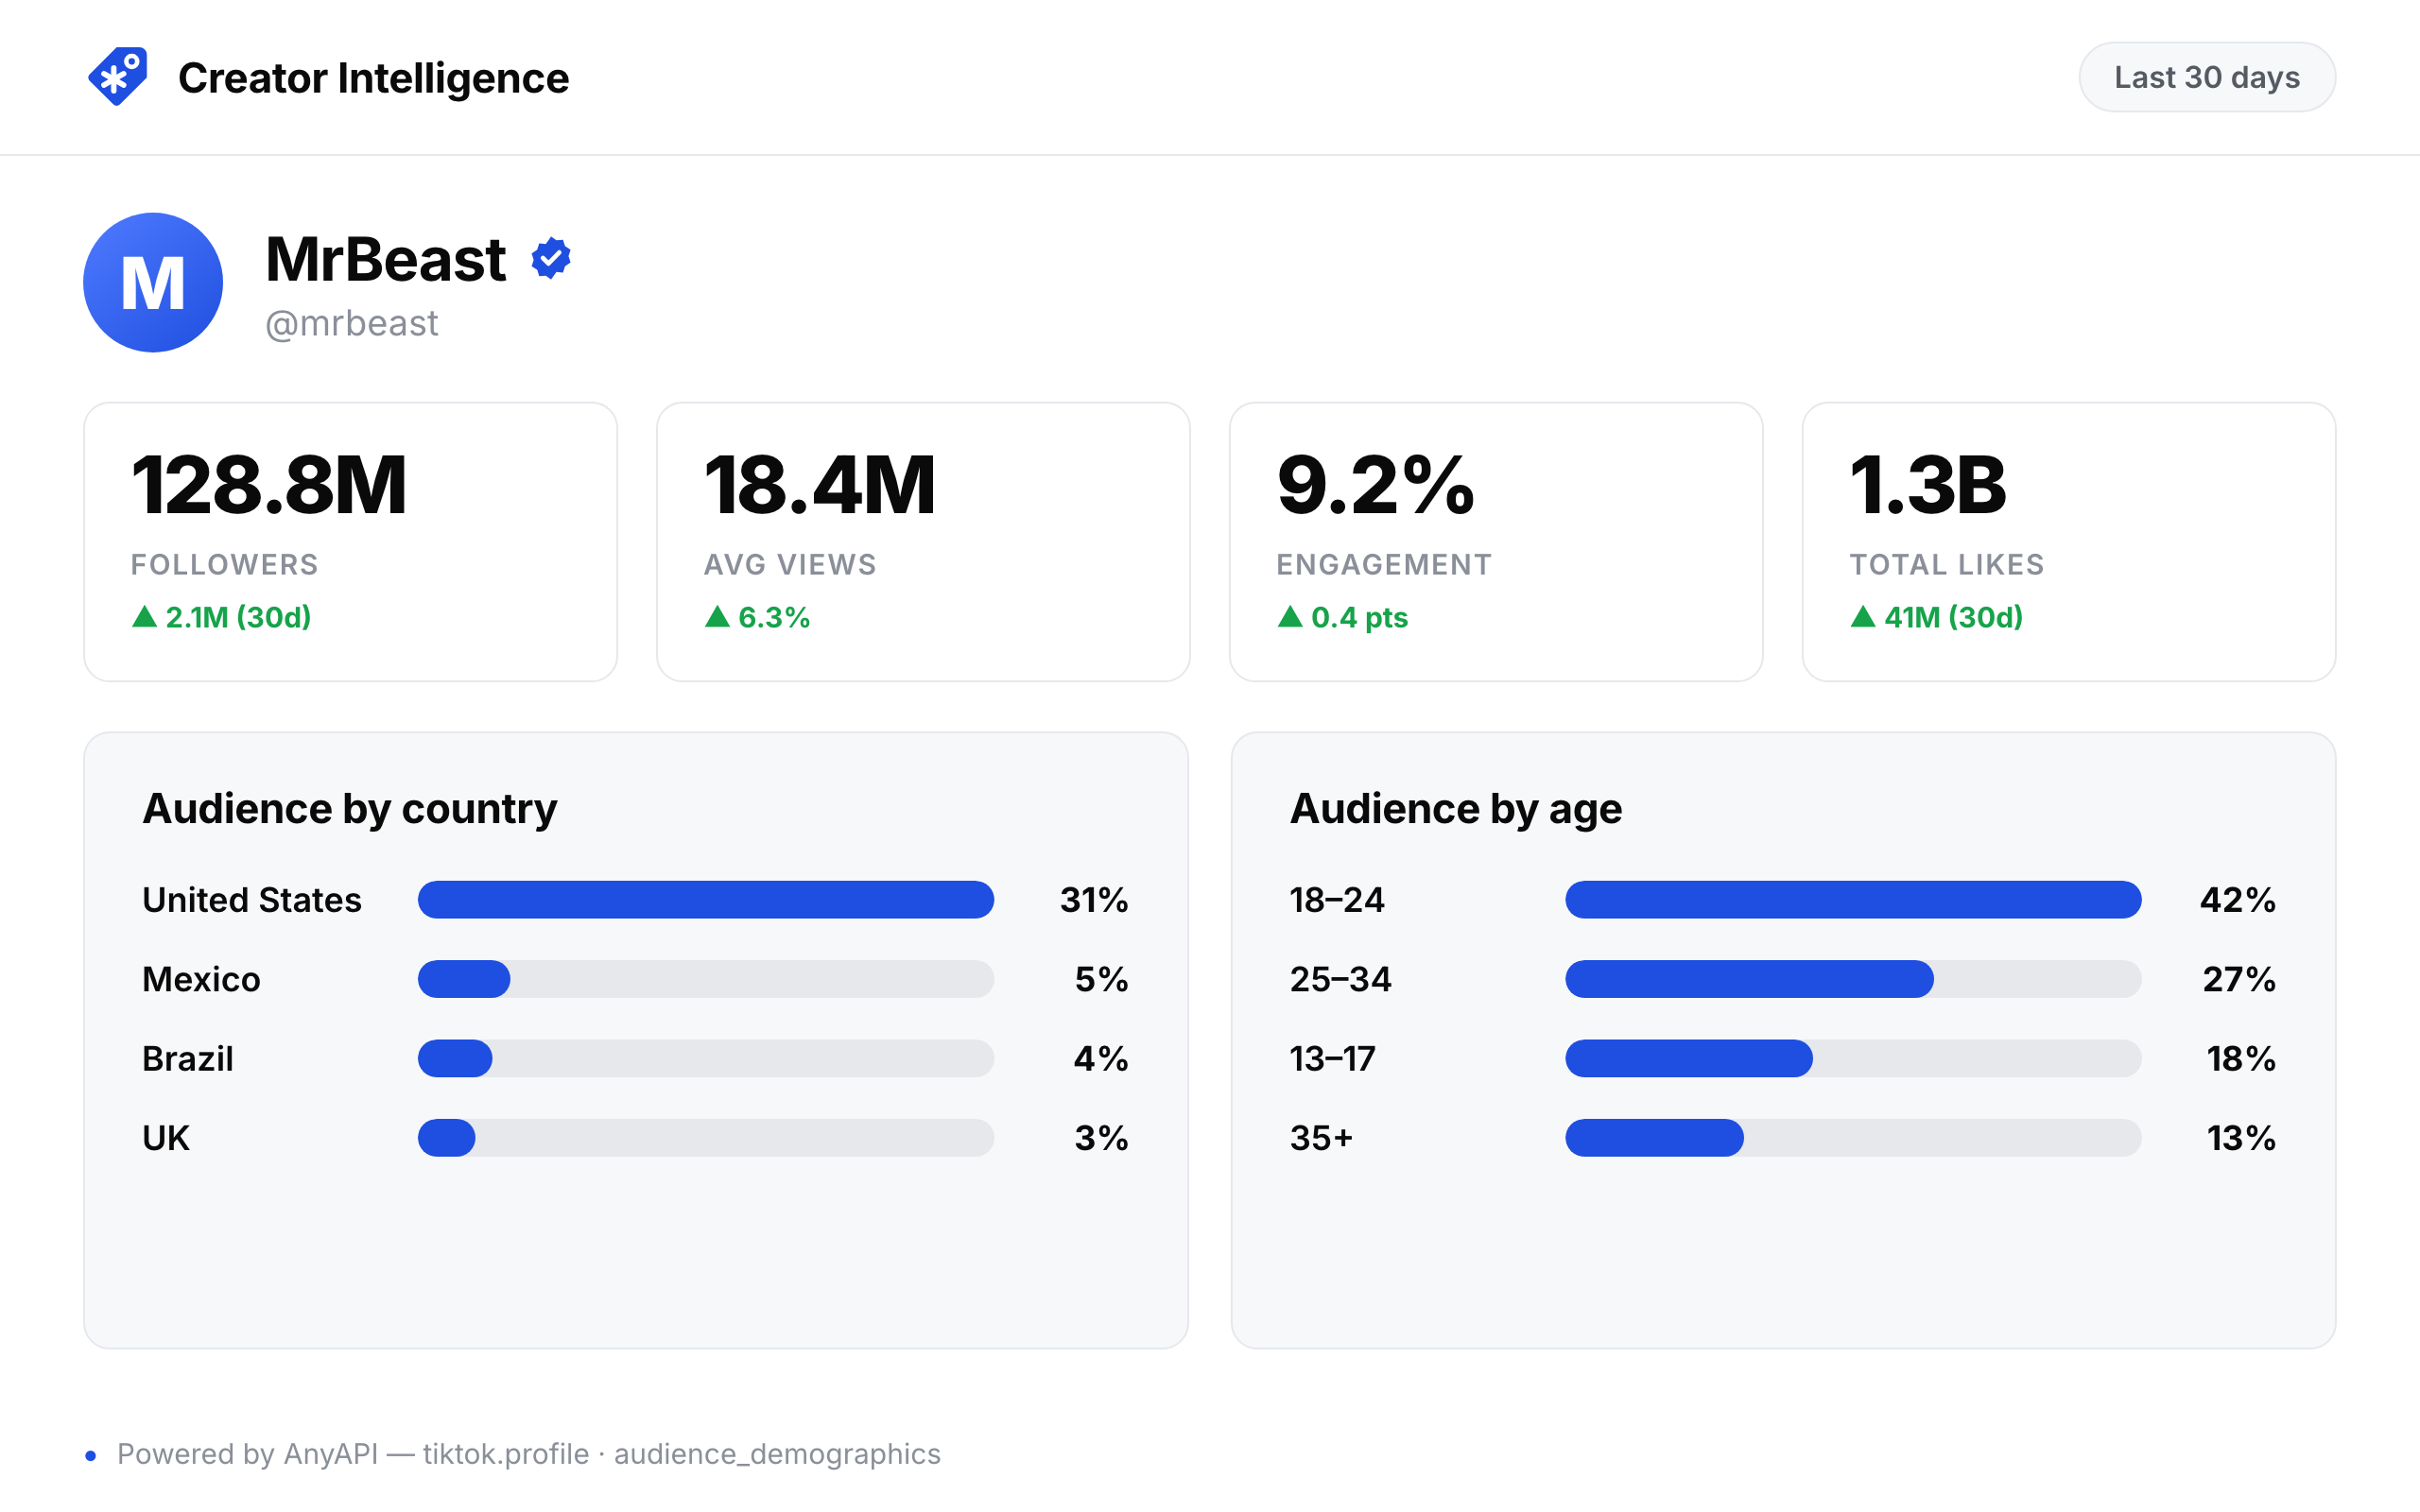Image resolution: width=2420 pixels, height=1512 pixels.
Task: Click the 3% UK percentage
Action: click(x=1102, y=1138)
